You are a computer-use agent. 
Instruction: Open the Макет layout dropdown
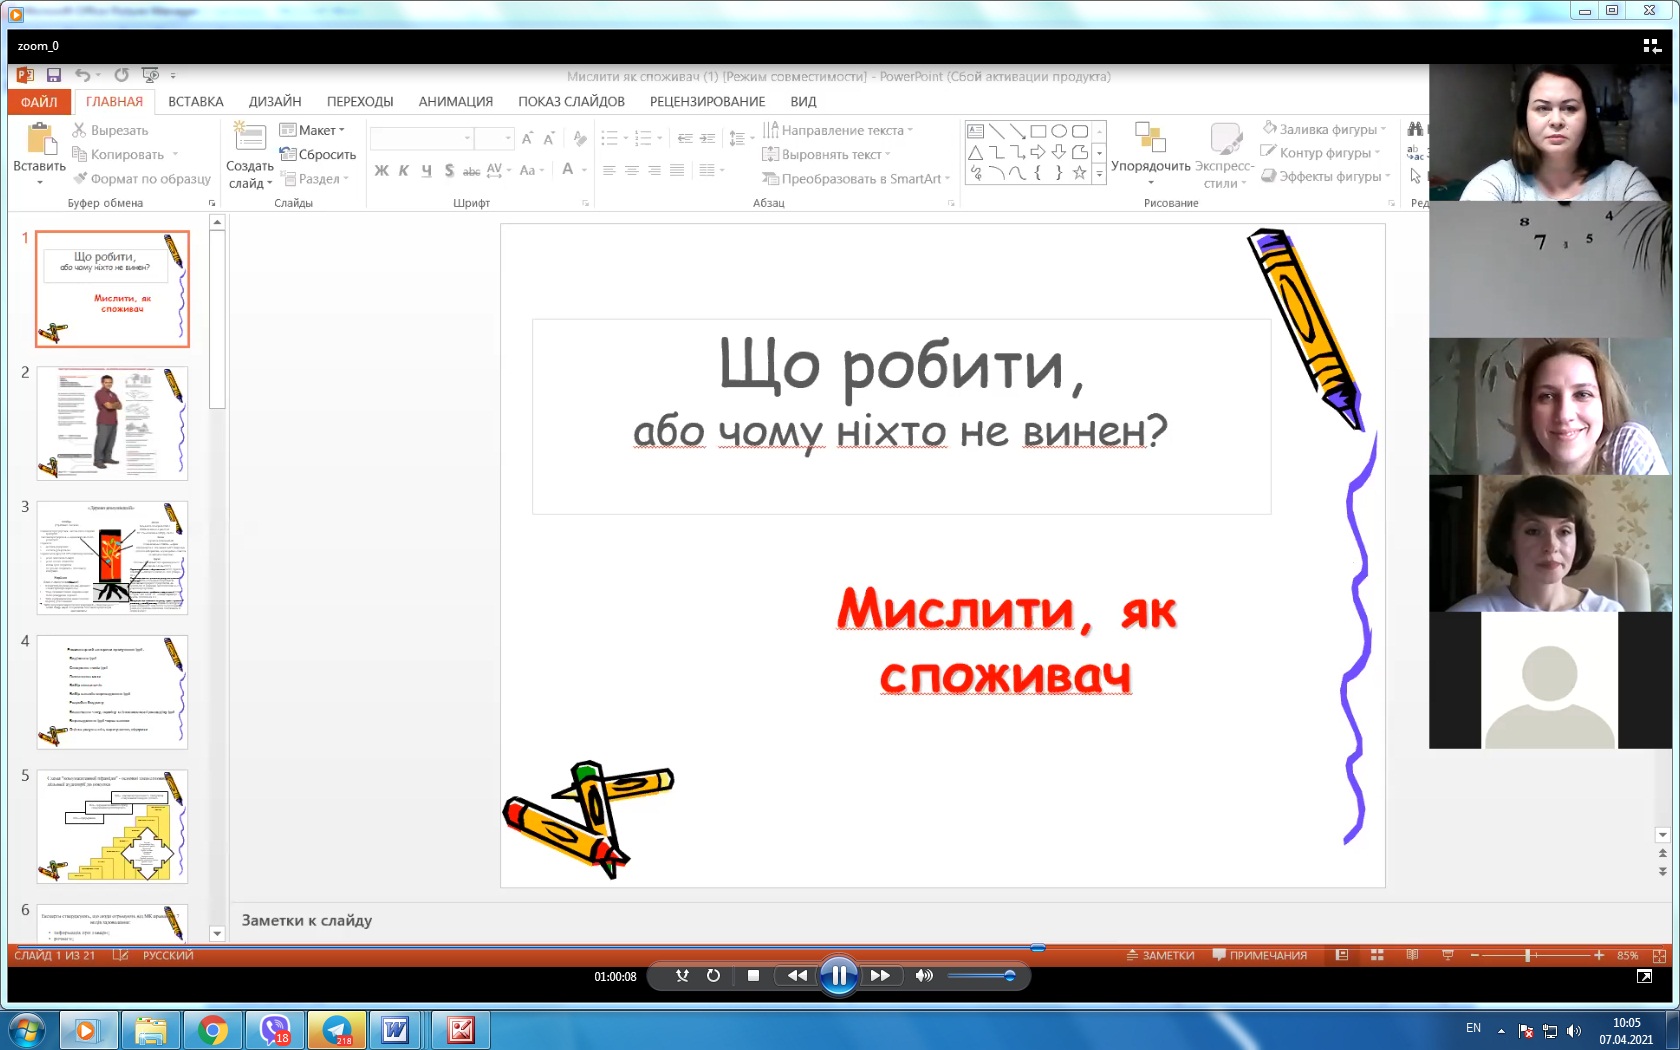click(x=313, y=130)
